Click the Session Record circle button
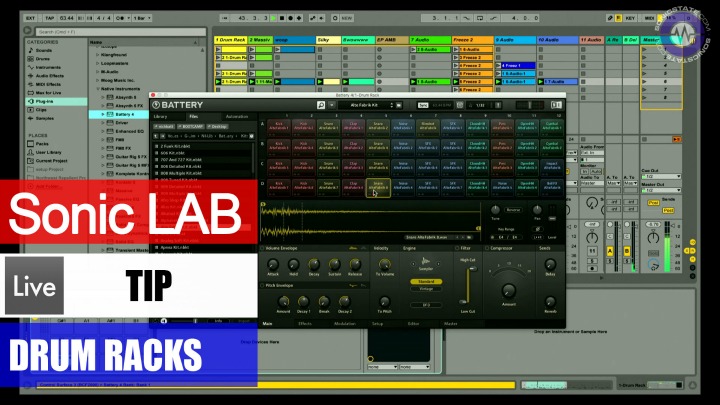 click(335, 18)
